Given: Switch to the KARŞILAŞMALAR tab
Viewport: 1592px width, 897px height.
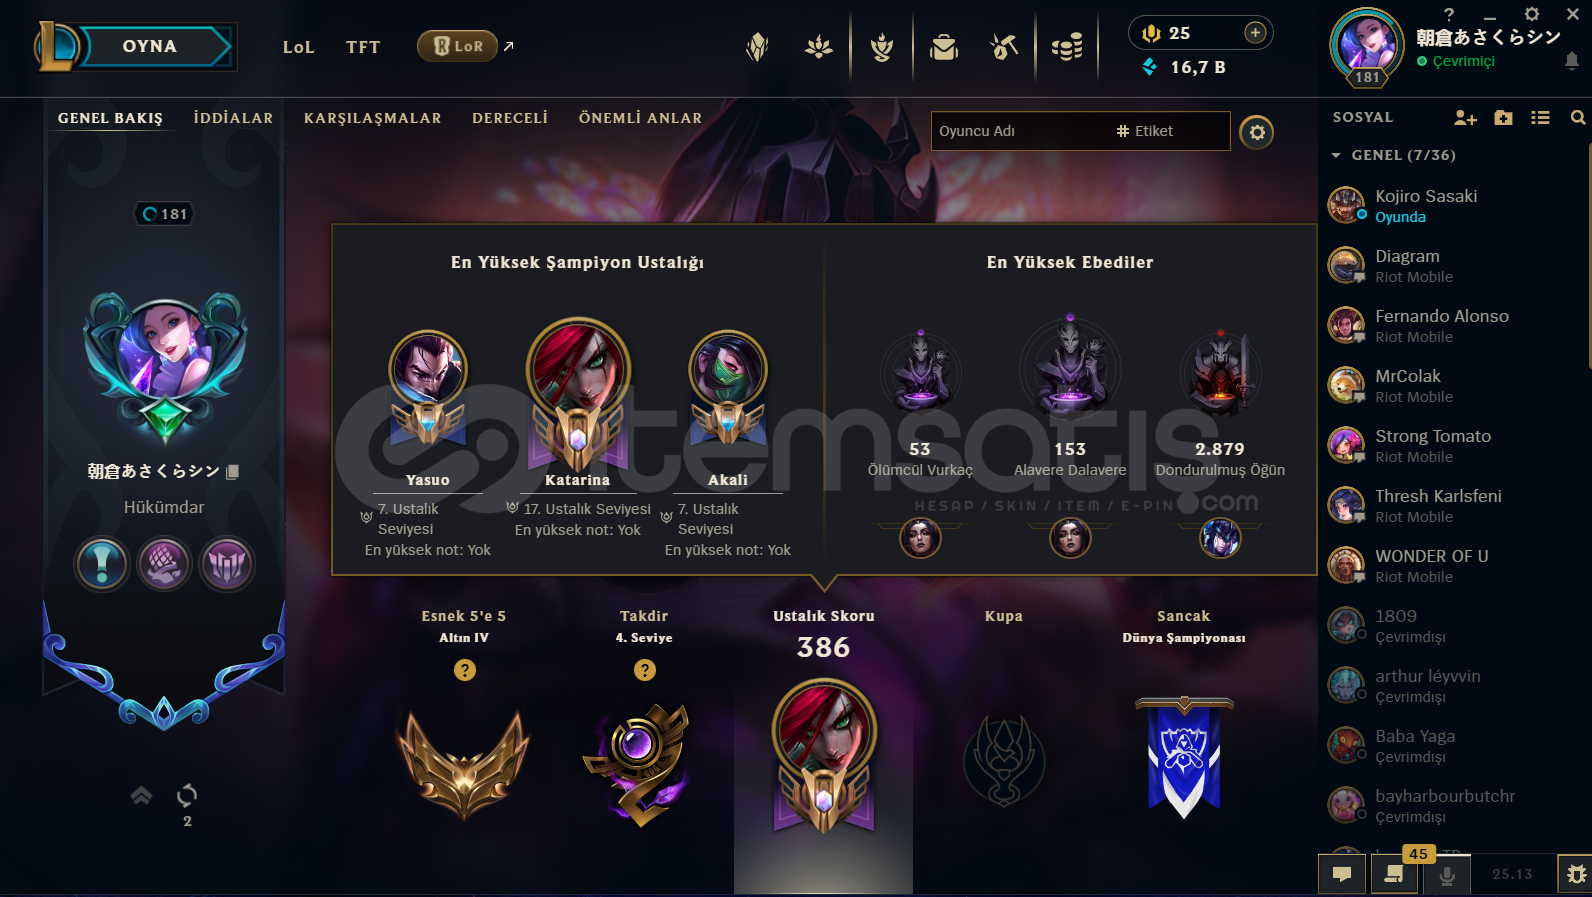Looking at the screenshot, I should (372, 118).
